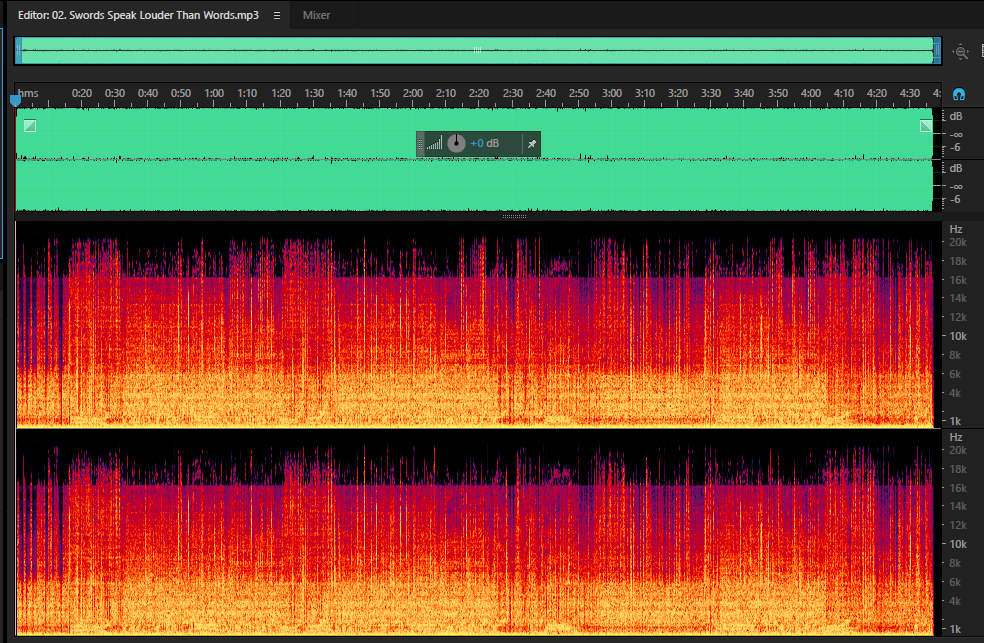This screenshot has height=643, width=984.
Task: Click the lower spectrogram Hz label
Action: point(956,437)
